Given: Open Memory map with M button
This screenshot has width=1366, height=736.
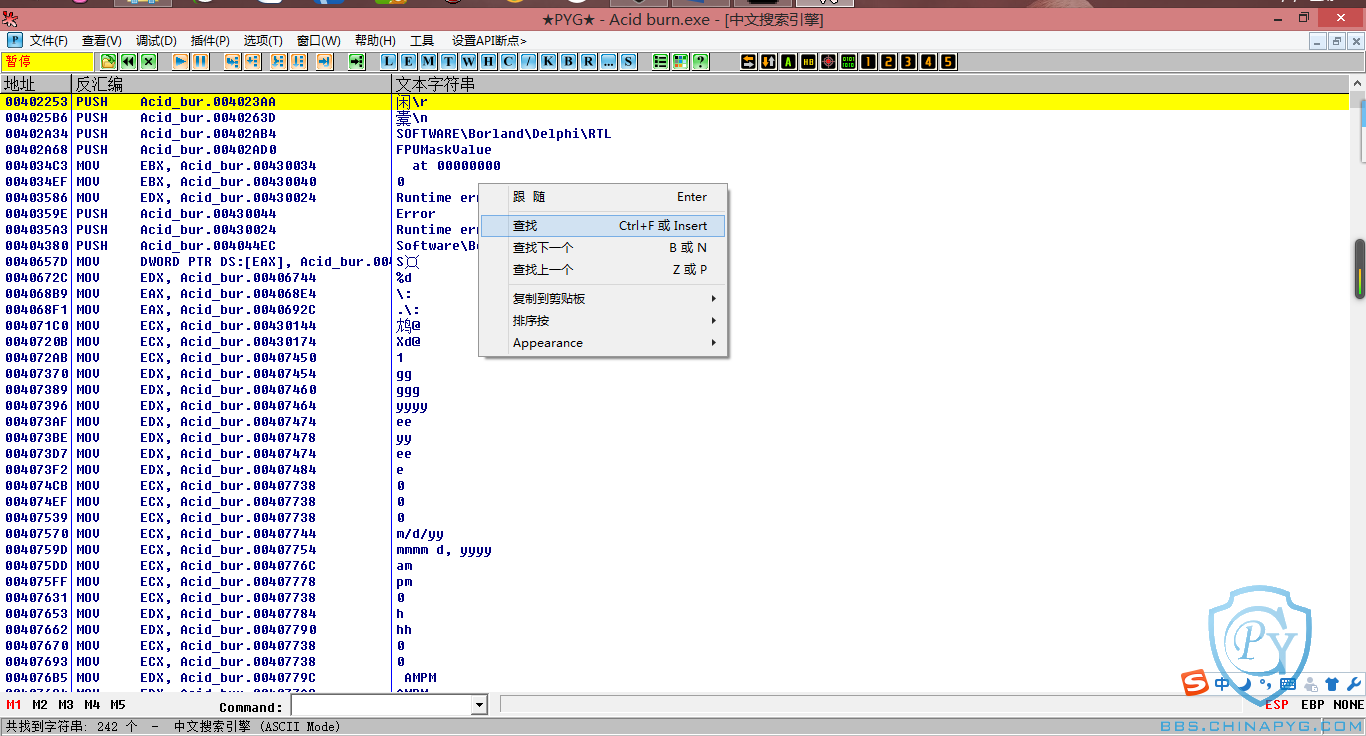Looking at the screenshot, I should tap(429, 61).
